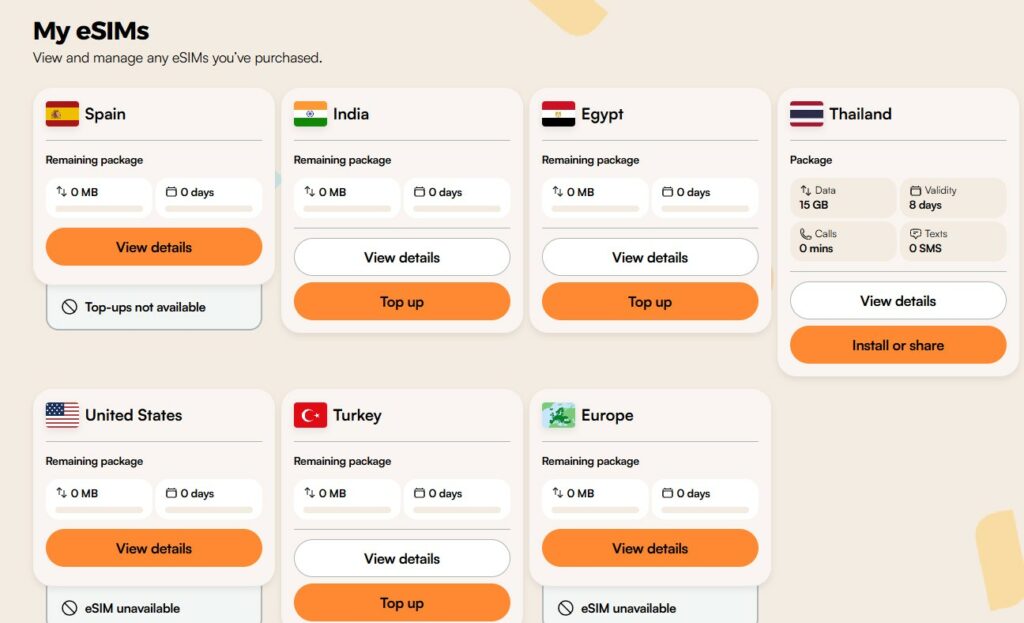Screen dimensions: 1024x623
Task: View details for the Turkey eSIM
Action: pos(401,558)
